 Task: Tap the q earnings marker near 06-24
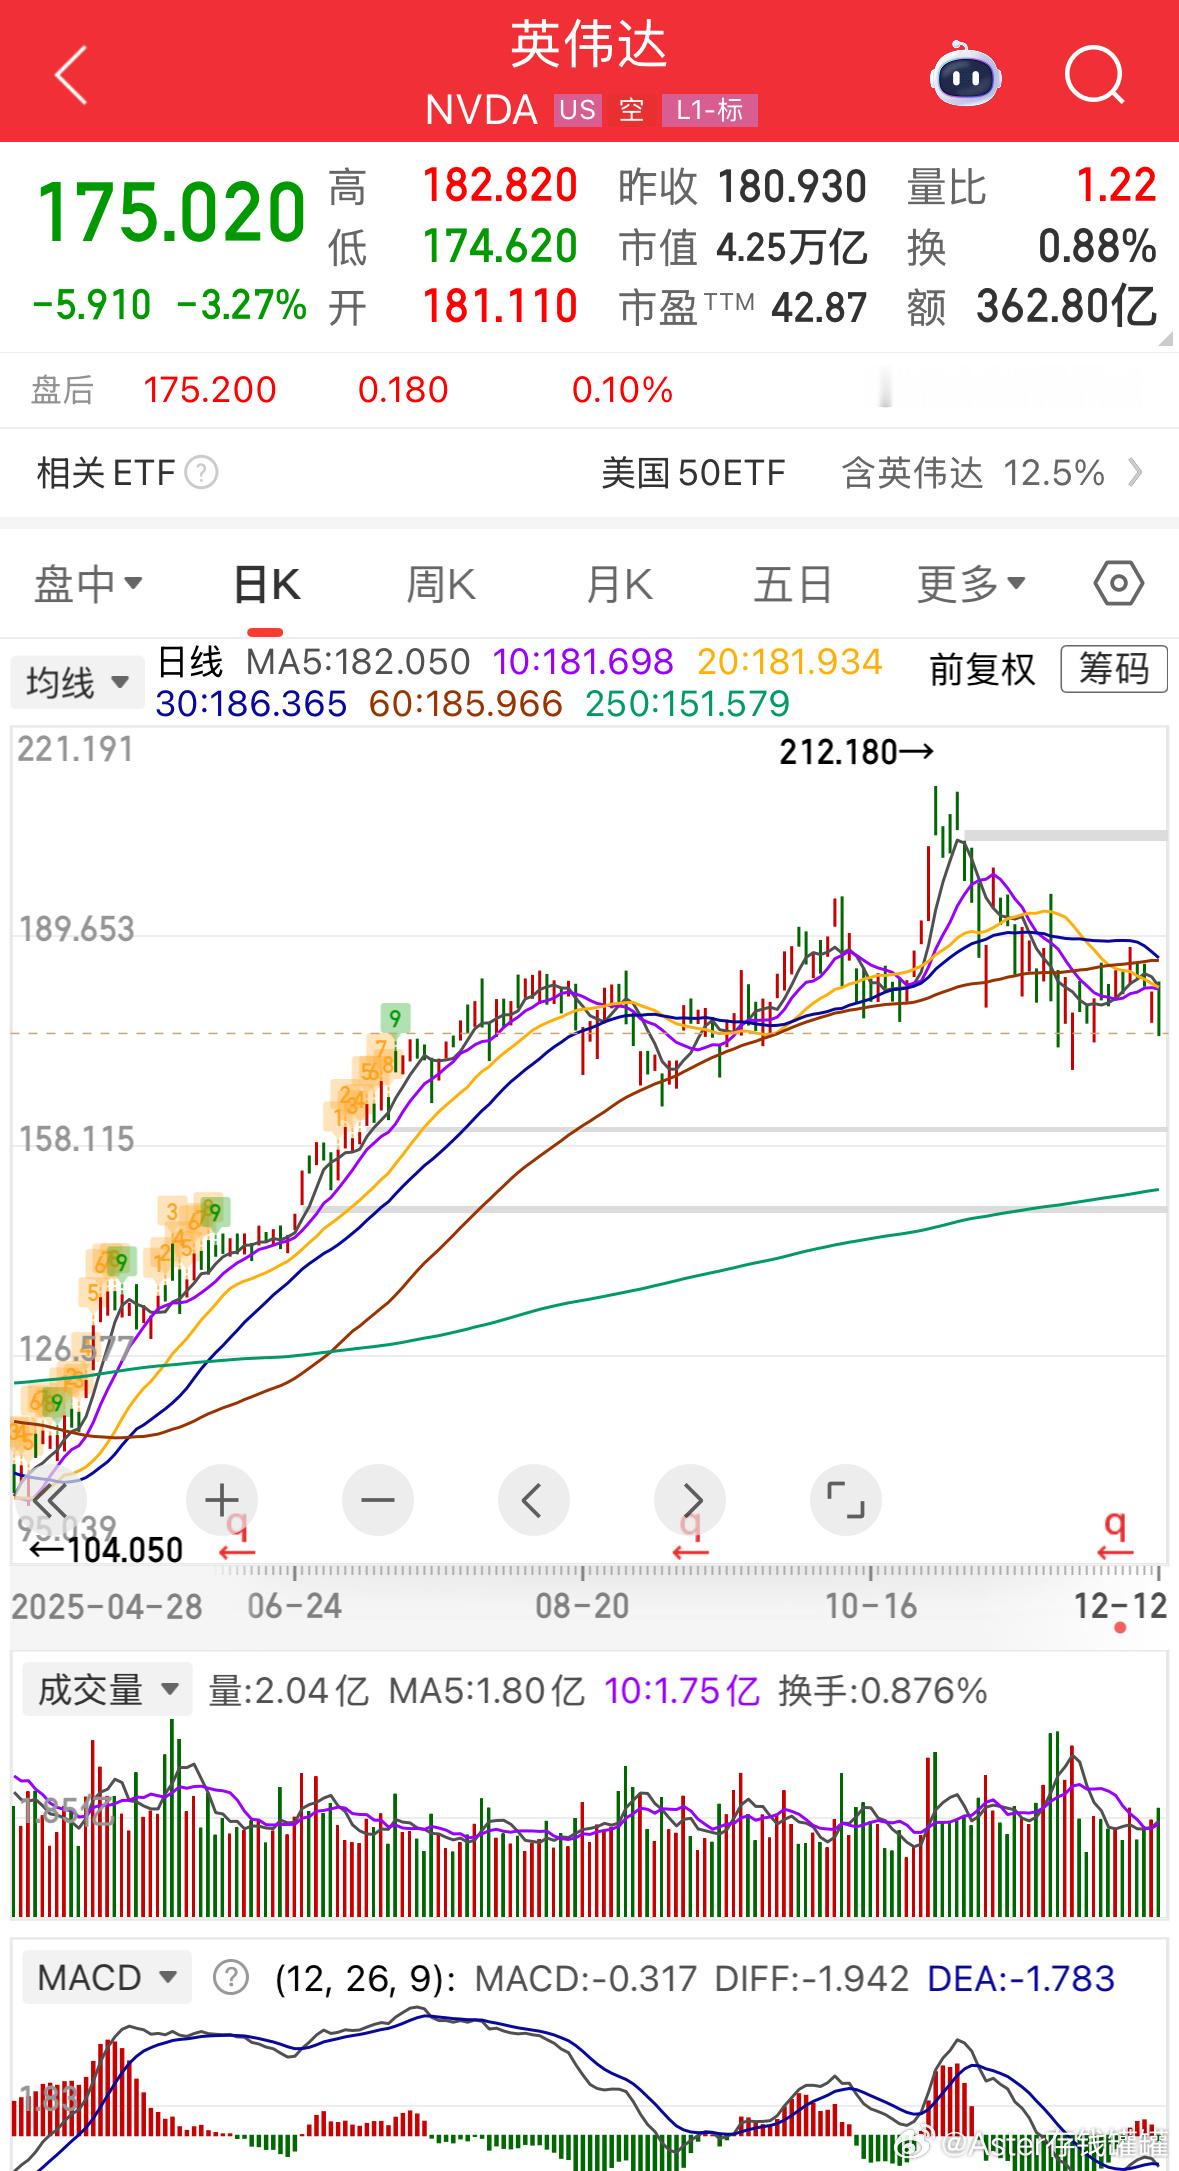tap(238, 1535)
